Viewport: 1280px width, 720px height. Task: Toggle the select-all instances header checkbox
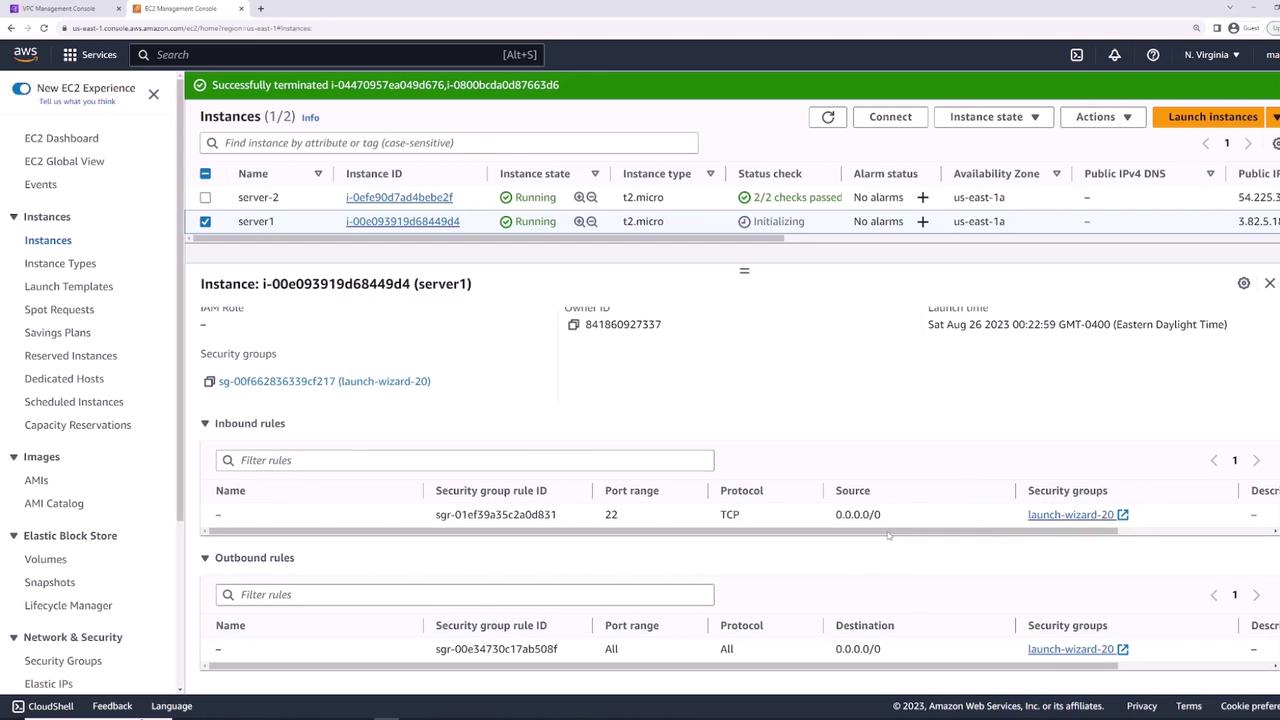tap(205, 174)
